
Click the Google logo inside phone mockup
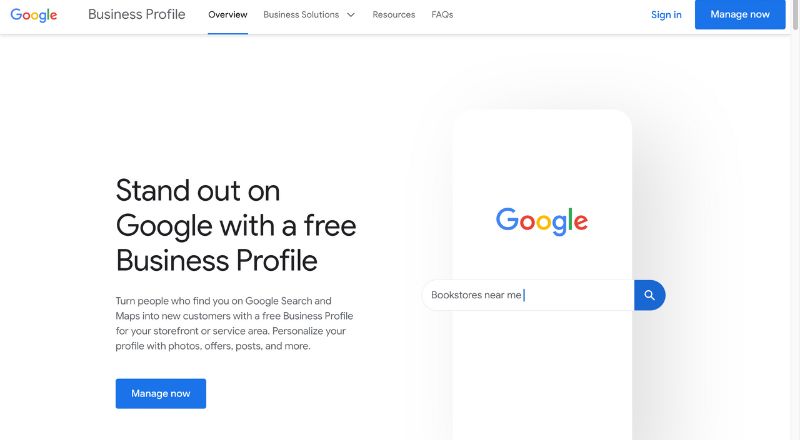(x=541, y=221)
